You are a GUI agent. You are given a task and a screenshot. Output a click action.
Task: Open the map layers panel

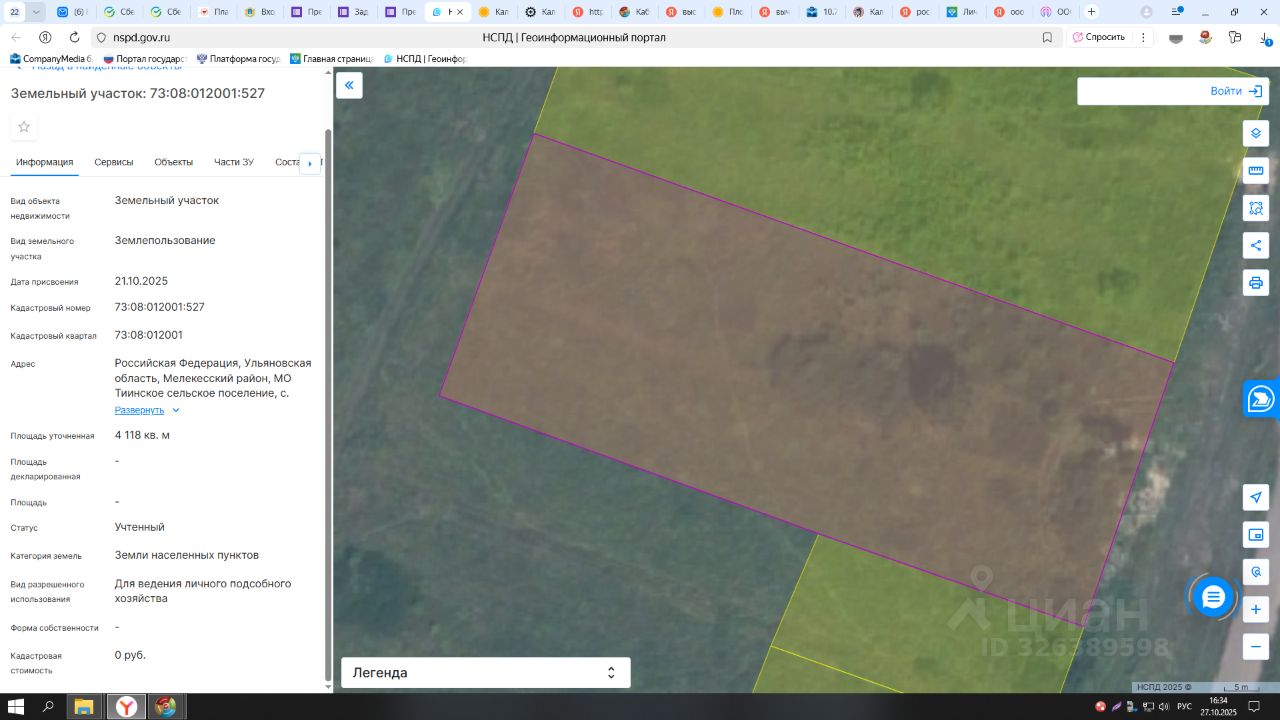pyautogui.click(x=1256, y=133)
